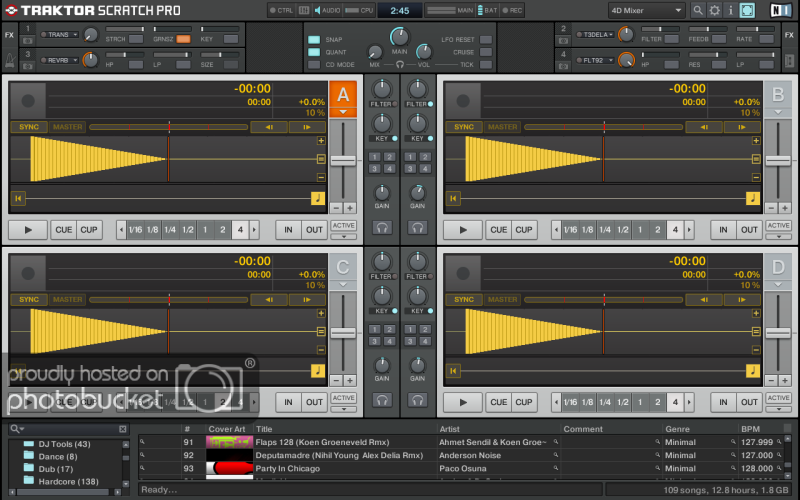Click the note icon on deck A stripe
Image resolution: width=800 pixels, height=500 pixels.
pos(318,198)
